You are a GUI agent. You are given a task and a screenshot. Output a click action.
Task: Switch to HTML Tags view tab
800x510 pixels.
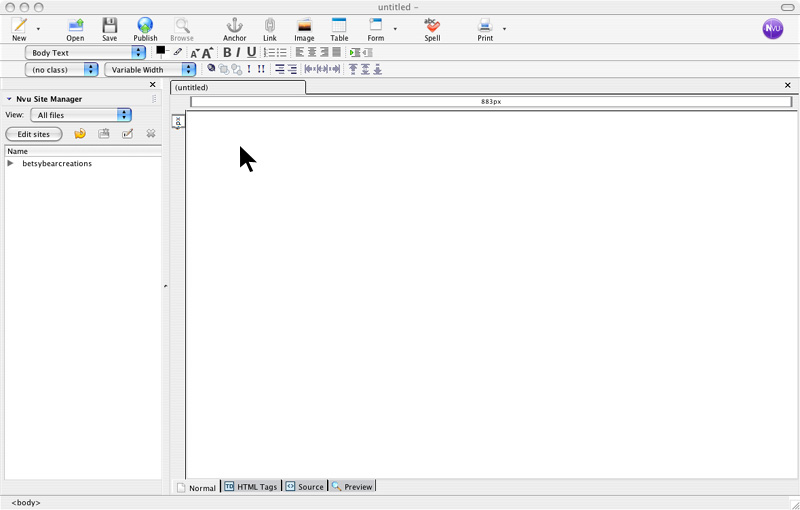(252, 487)
